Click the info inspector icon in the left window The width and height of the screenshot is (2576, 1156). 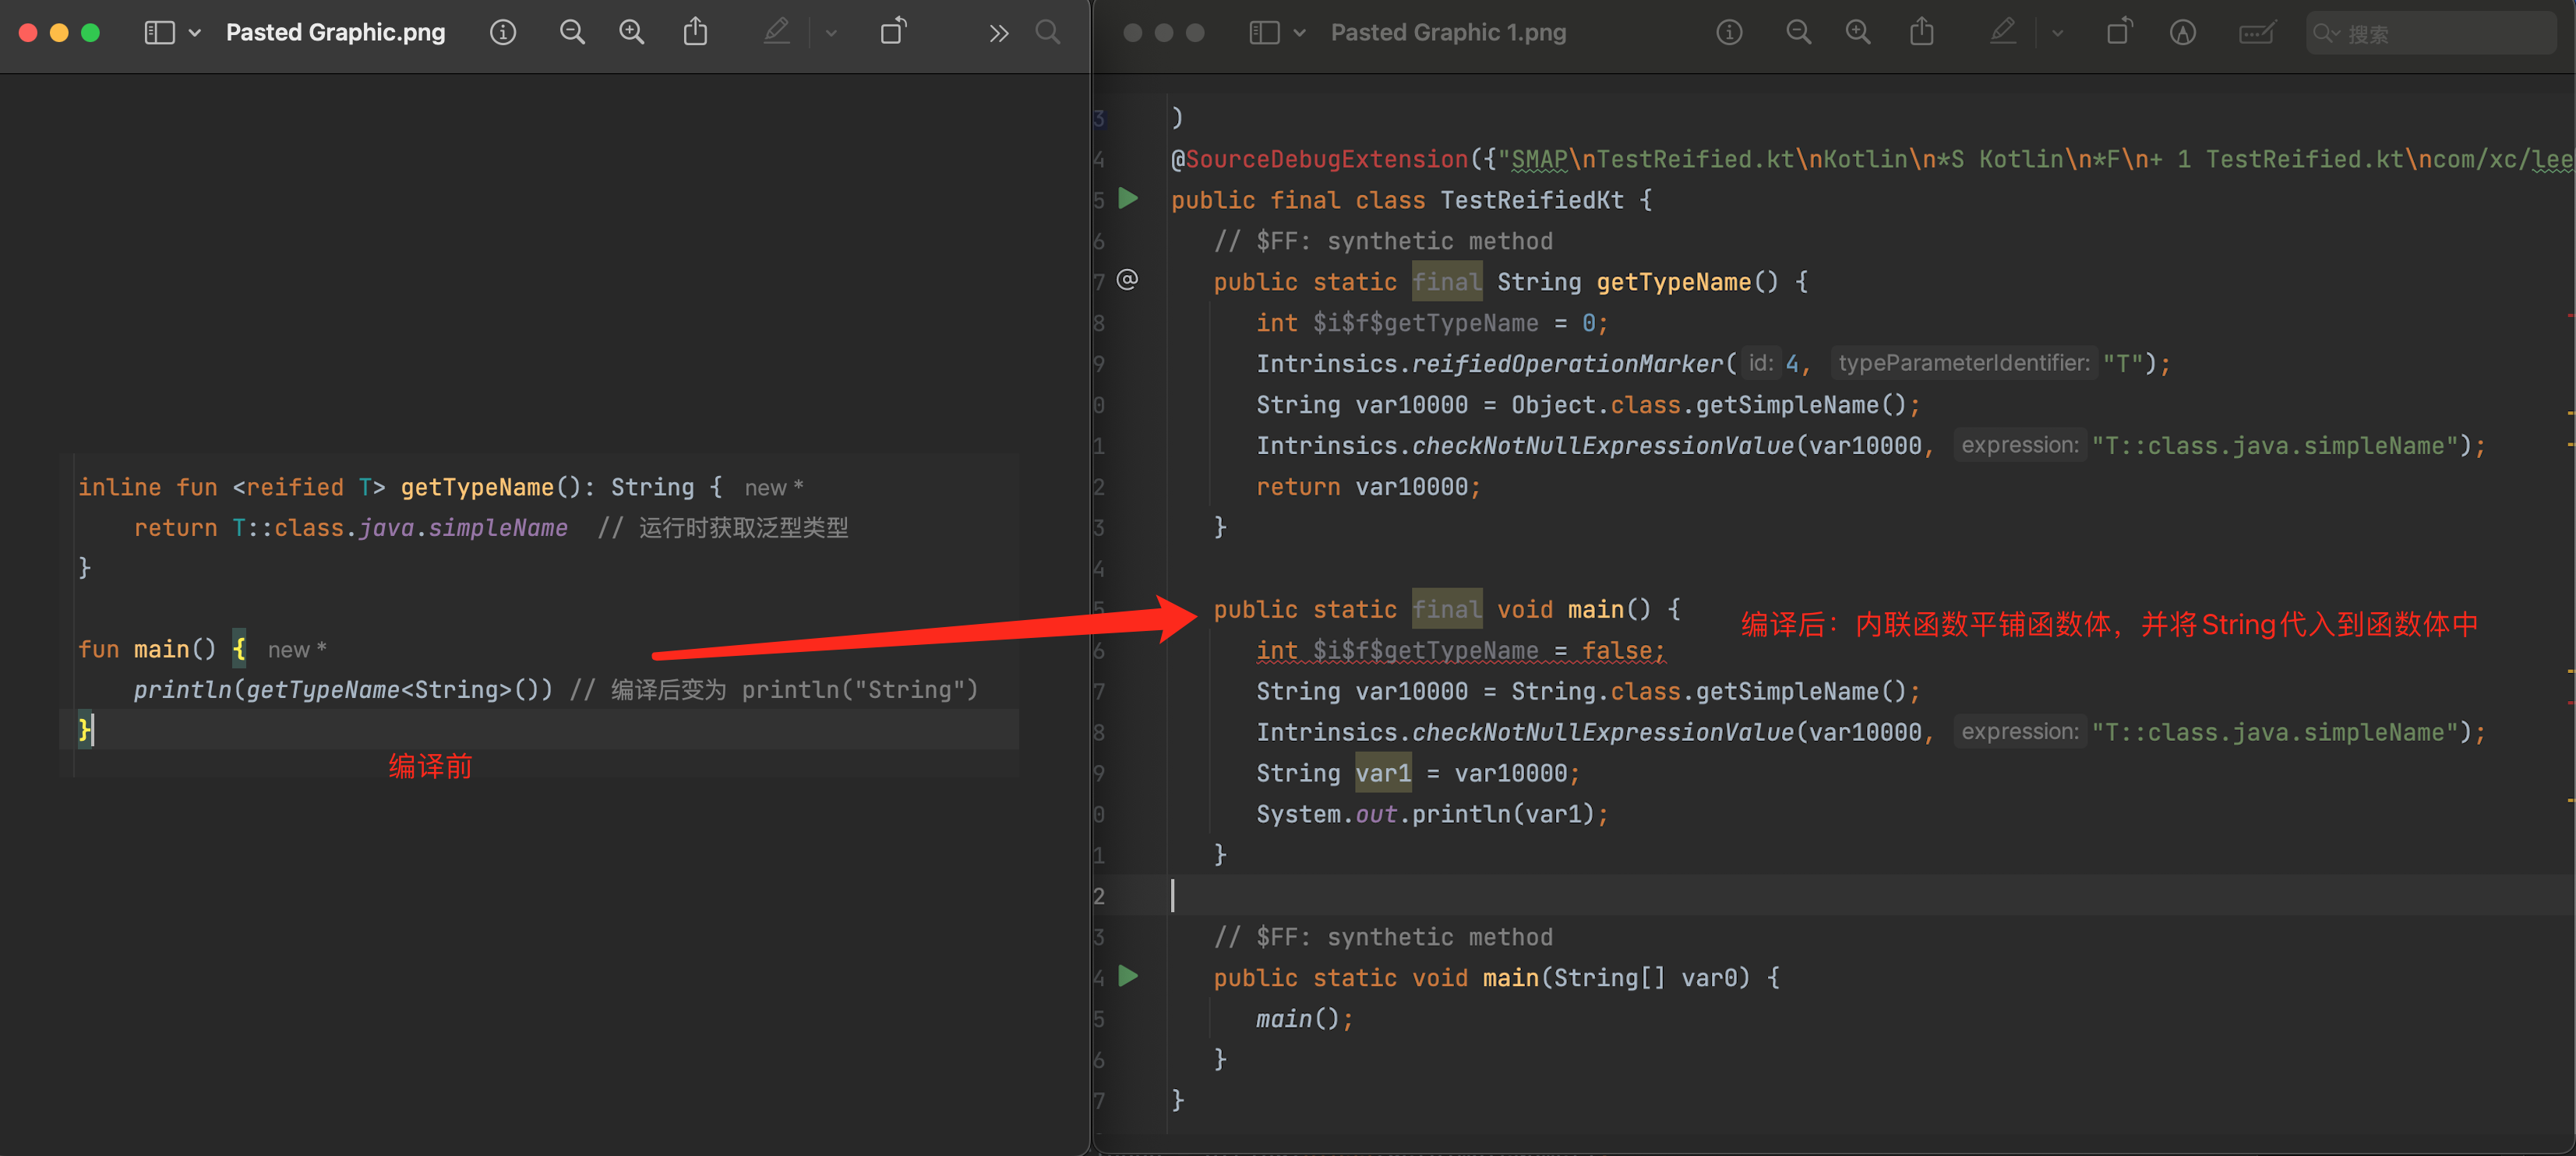point(503,33)
